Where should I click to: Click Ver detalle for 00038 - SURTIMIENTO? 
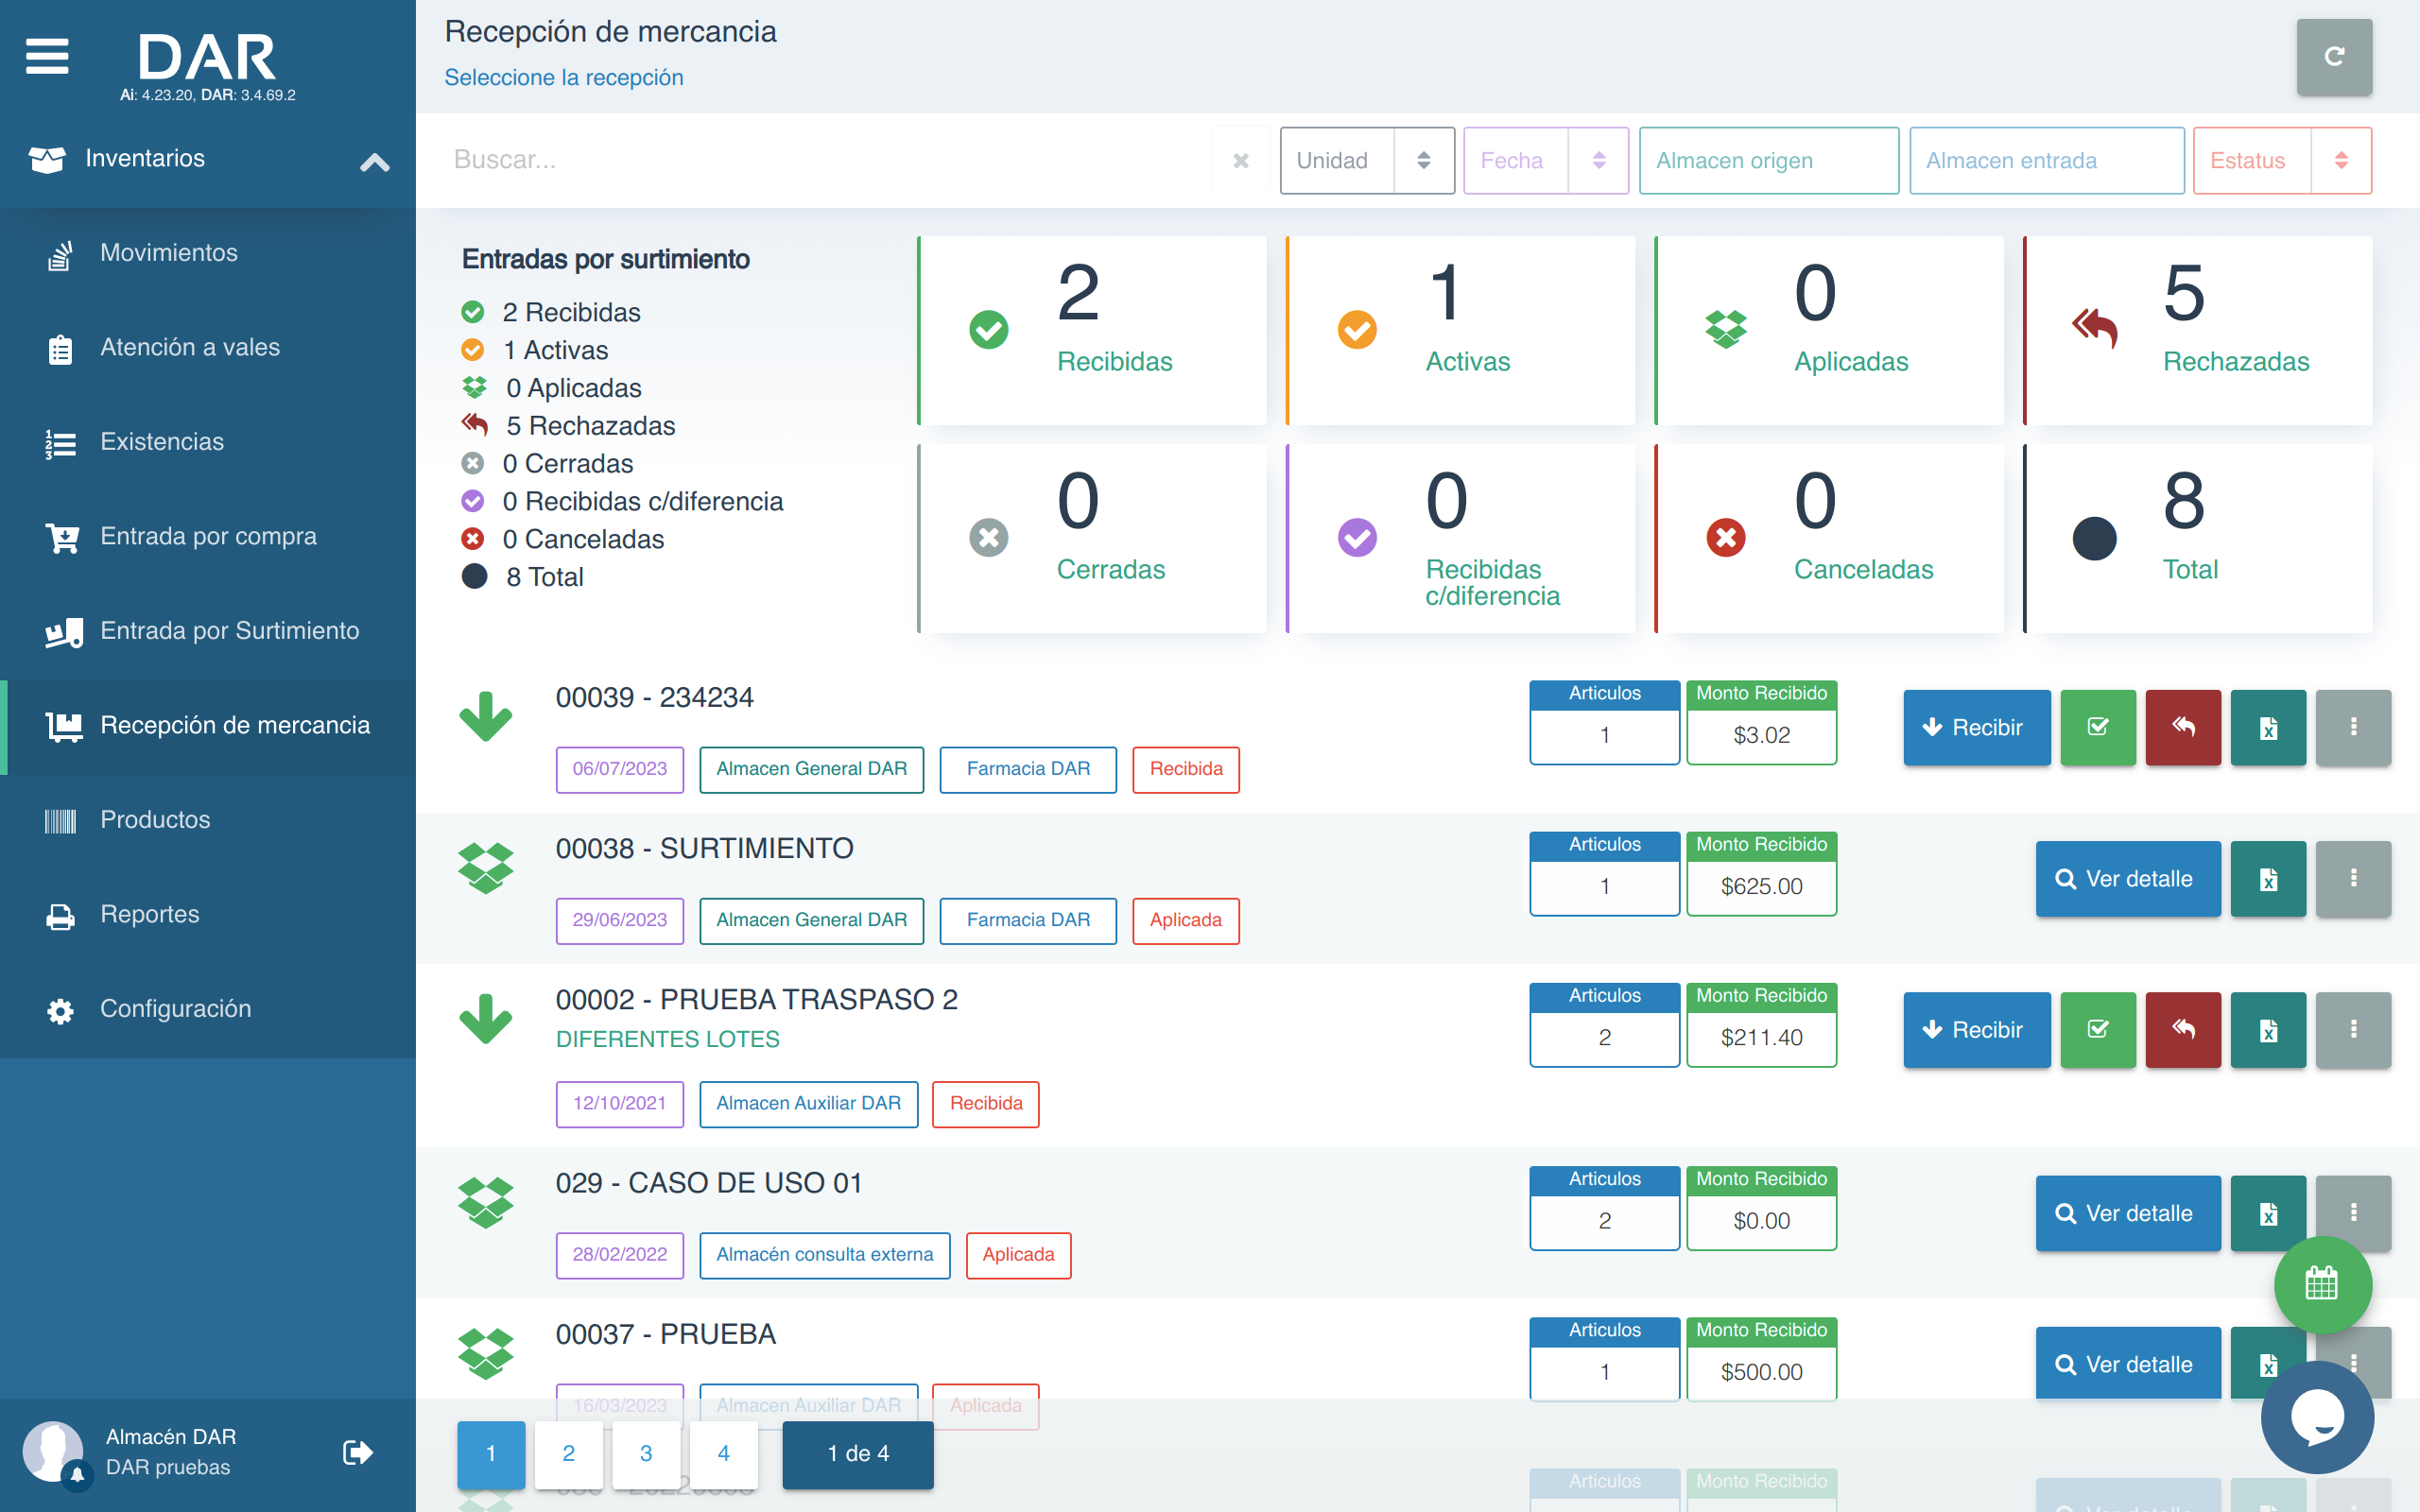2128,878
